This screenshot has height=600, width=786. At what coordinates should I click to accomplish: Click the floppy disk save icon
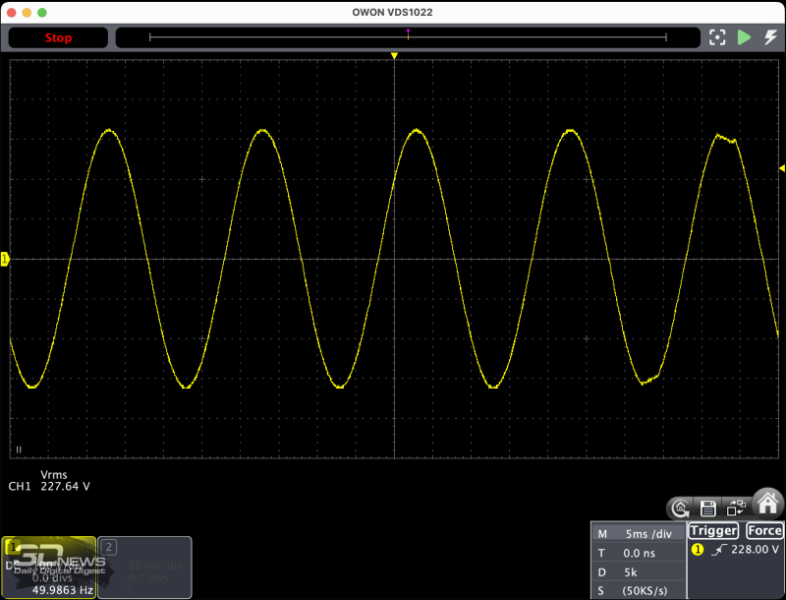pyautogui.click(x=708, y=507)
